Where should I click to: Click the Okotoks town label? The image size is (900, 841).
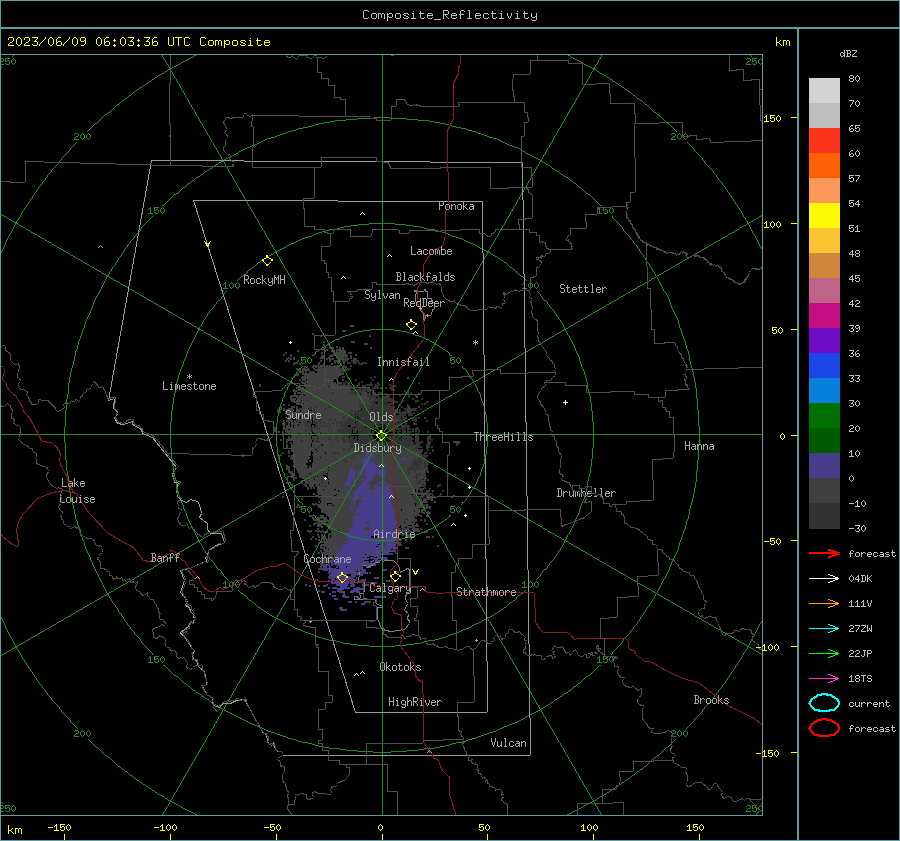click(x=400, y=667)
